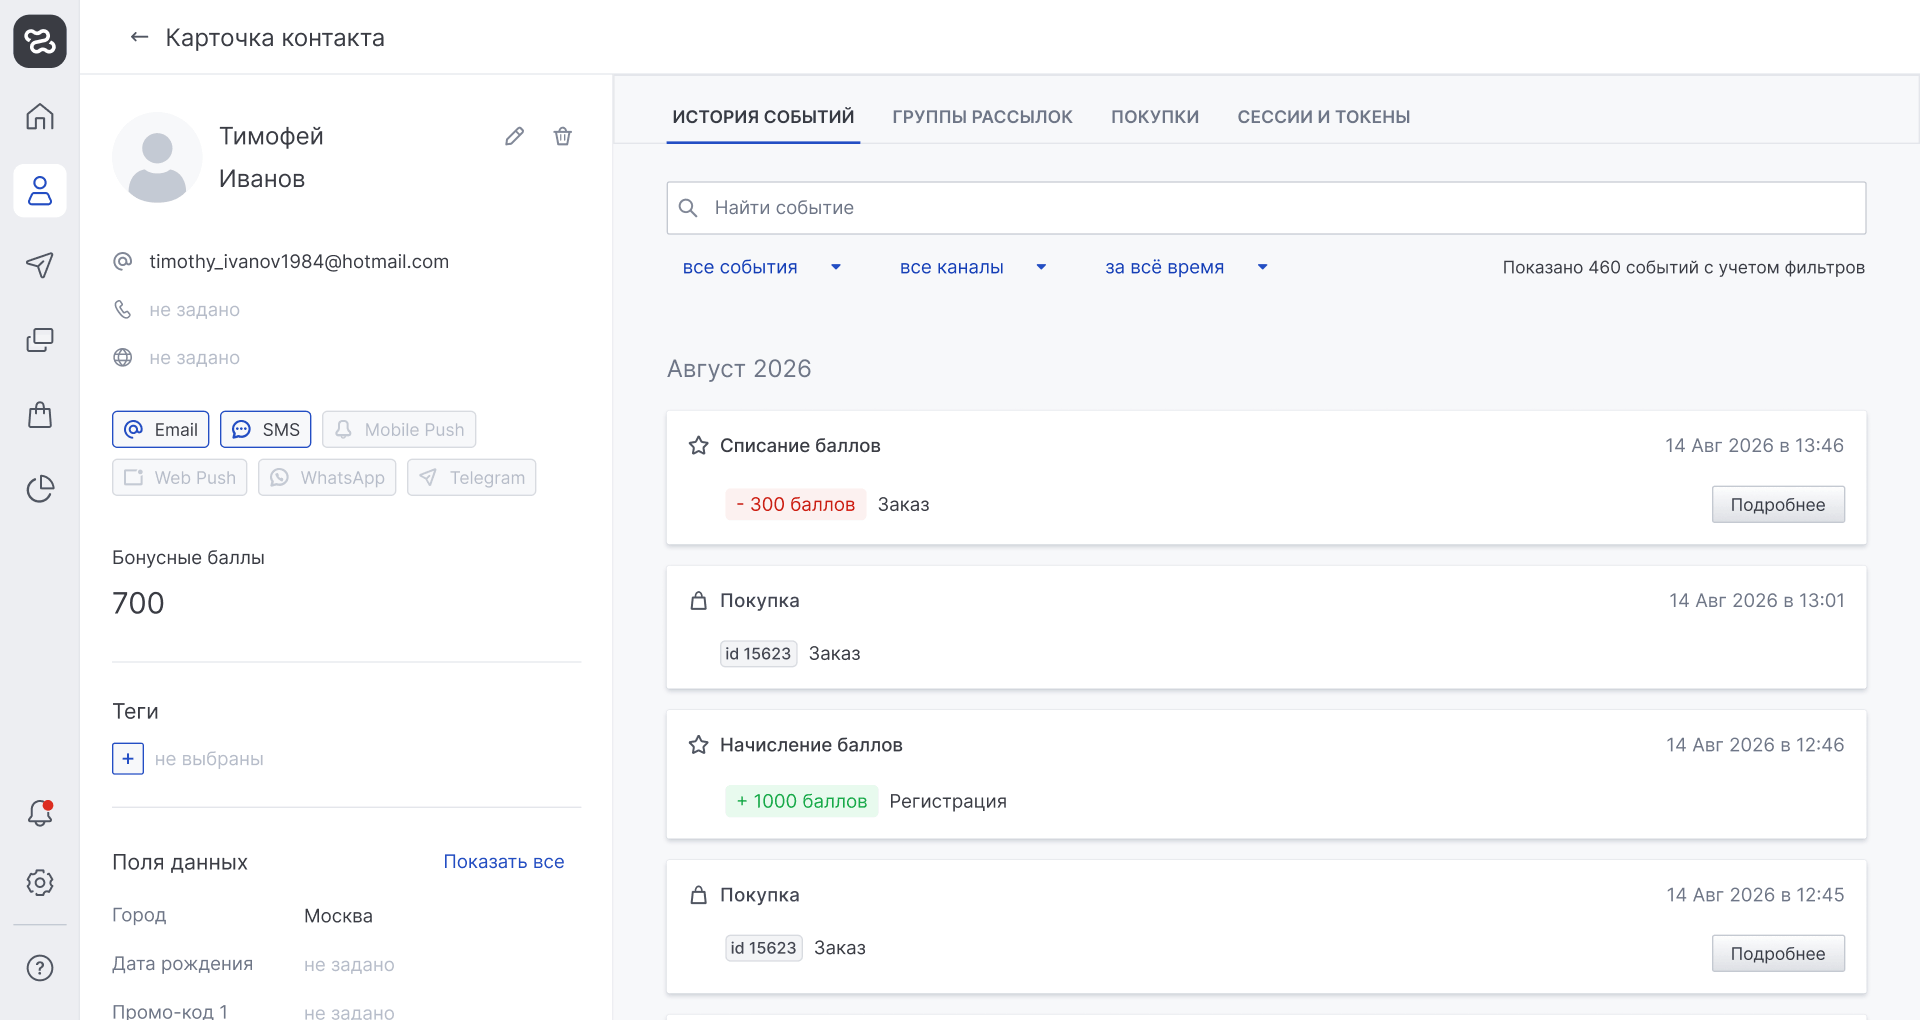Open the home icon in sidebar

click(x=40, y=116)
